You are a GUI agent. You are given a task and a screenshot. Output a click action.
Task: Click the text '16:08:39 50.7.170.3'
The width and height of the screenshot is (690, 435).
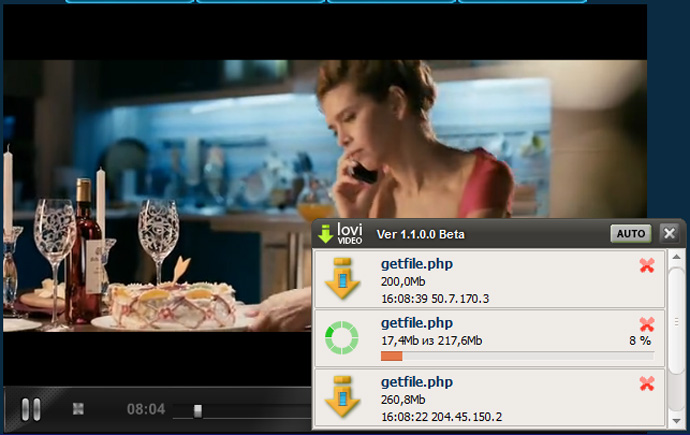435,299
